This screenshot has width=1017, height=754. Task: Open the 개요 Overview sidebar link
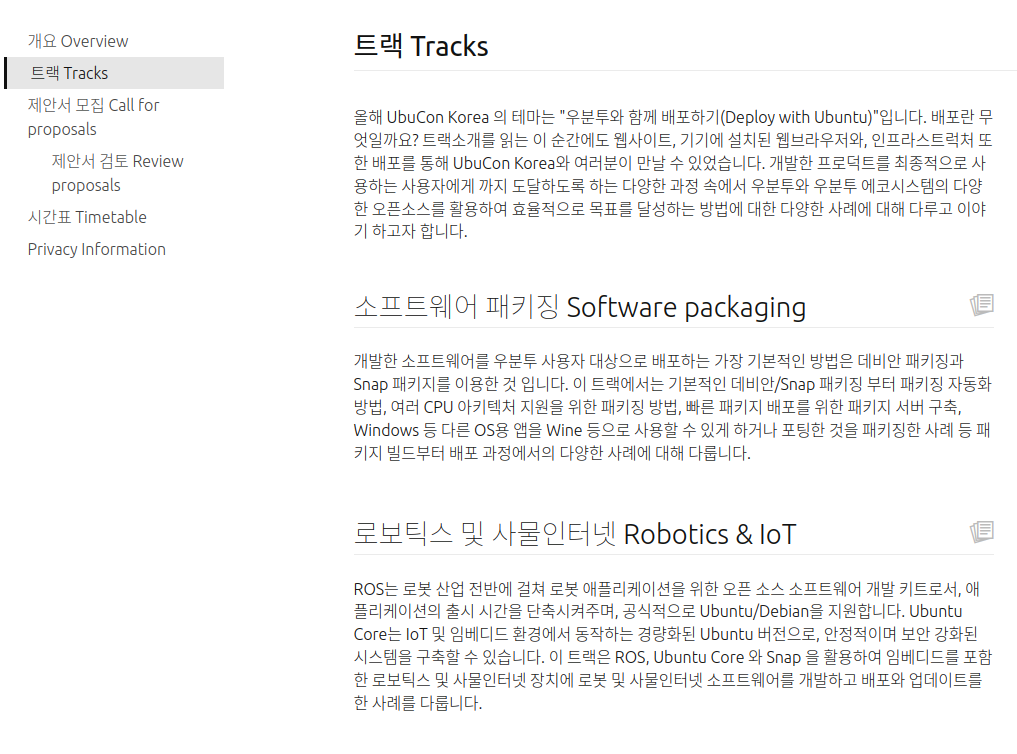click(x=78, y=41)
